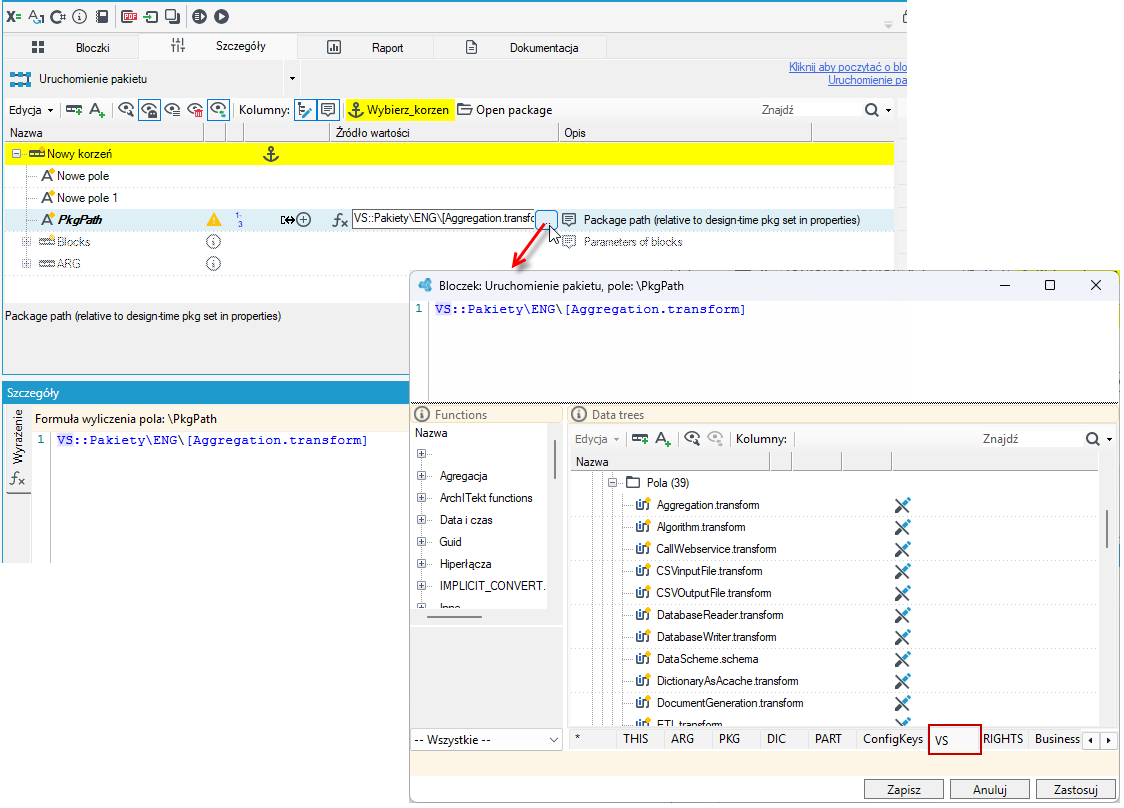Click the edit icon beside Aggregation.transform

click(x=902, y=505)
